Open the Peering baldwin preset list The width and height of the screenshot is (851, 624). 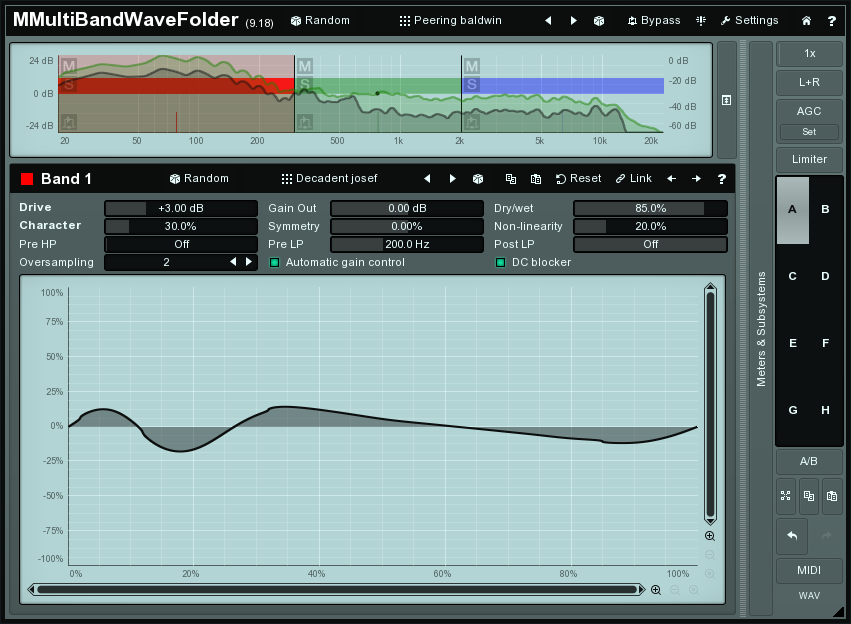point(453,20)
